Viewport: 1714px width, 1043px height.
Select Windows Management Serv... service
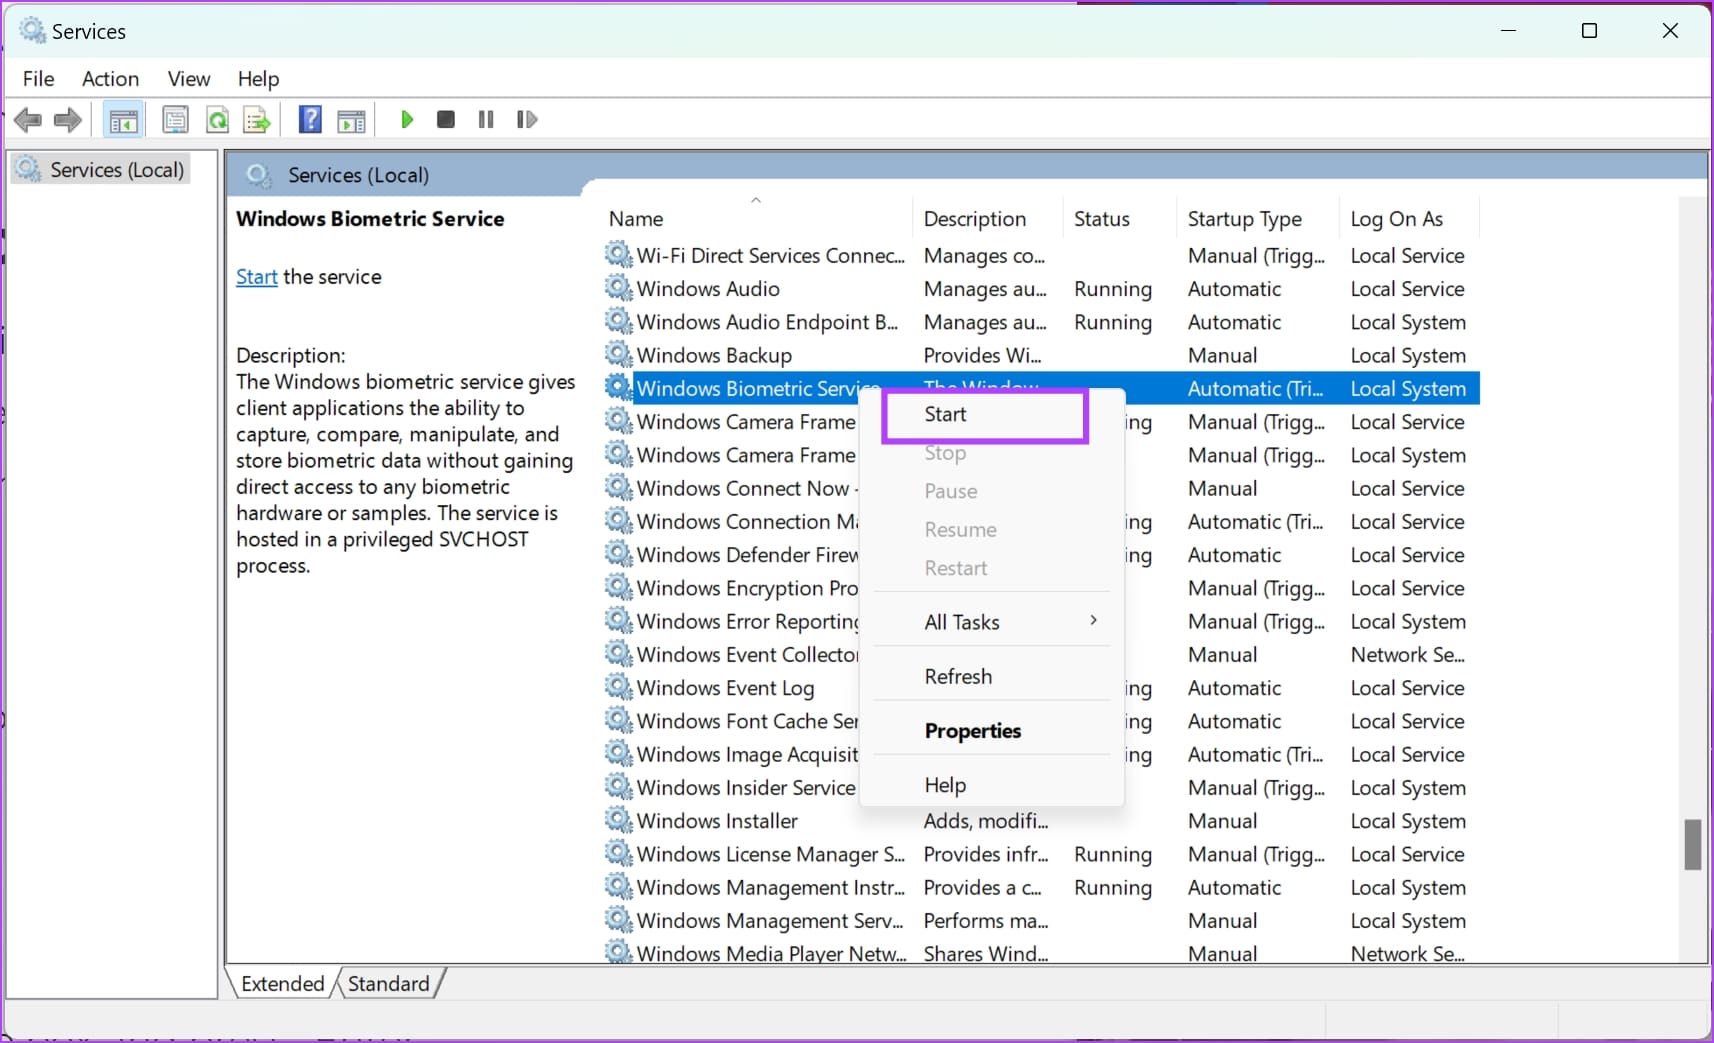(x=1040, y=920)
